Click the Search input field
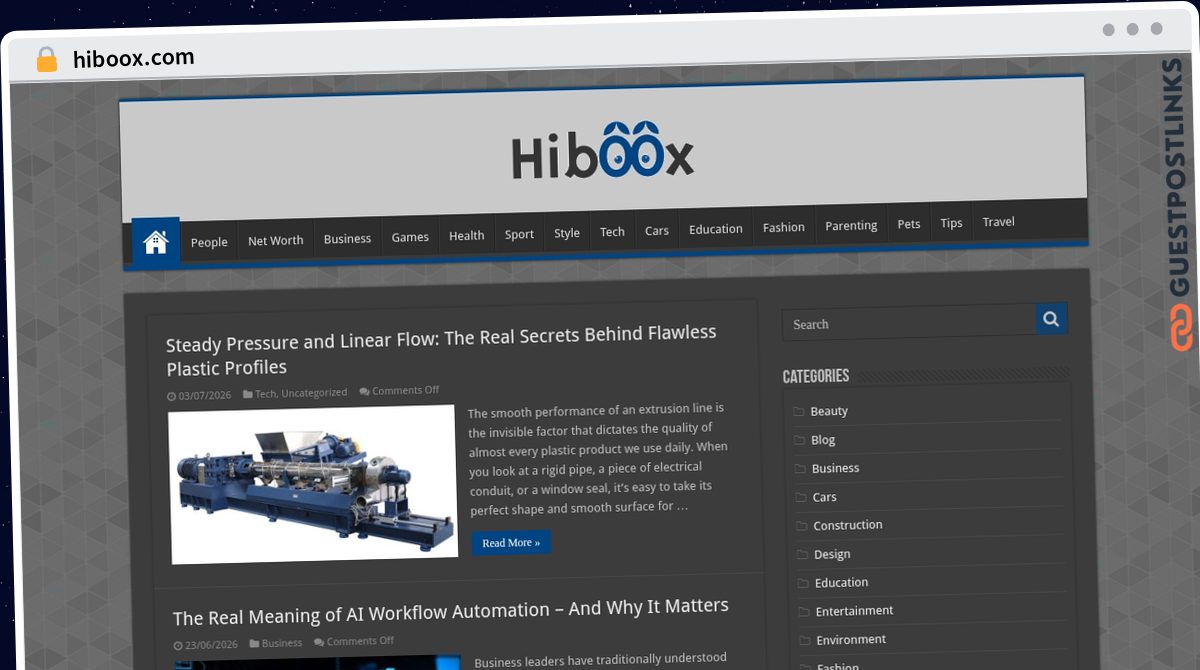The width and height of the screenshot is (1200, 670). tap(909, 323)
